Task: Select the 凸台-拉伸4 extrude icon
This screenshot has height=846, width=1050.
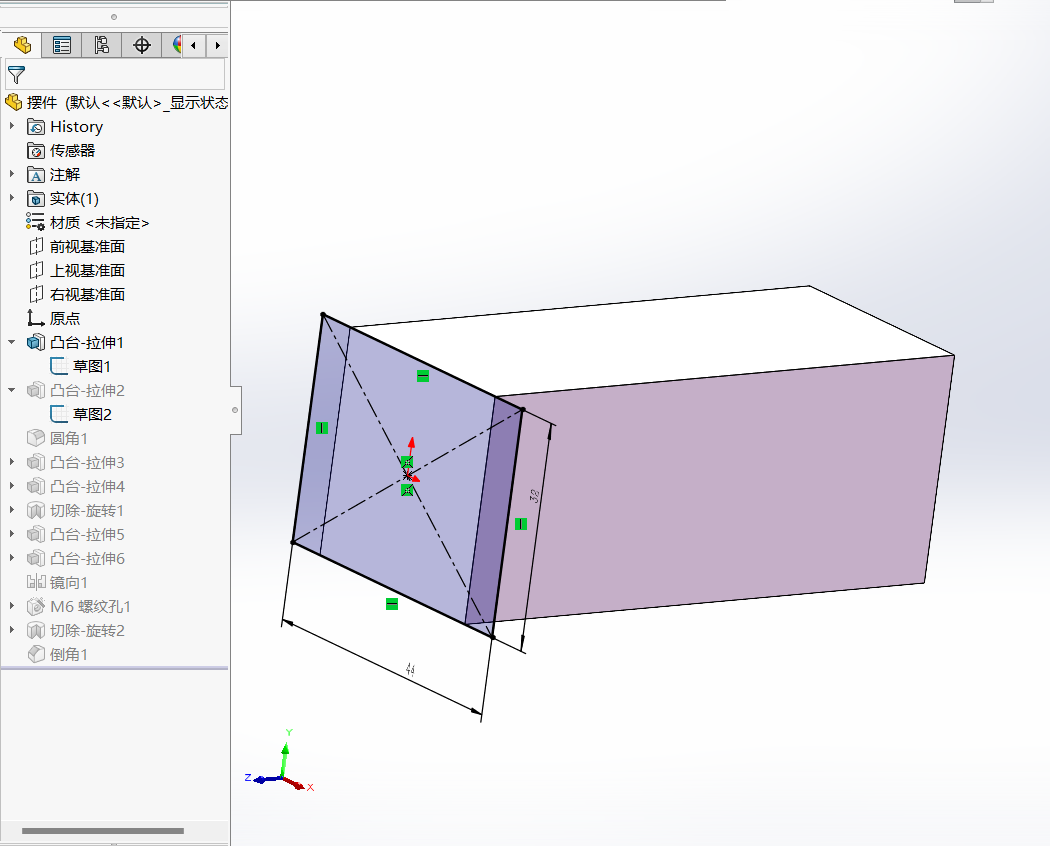Action: [35, 486]
